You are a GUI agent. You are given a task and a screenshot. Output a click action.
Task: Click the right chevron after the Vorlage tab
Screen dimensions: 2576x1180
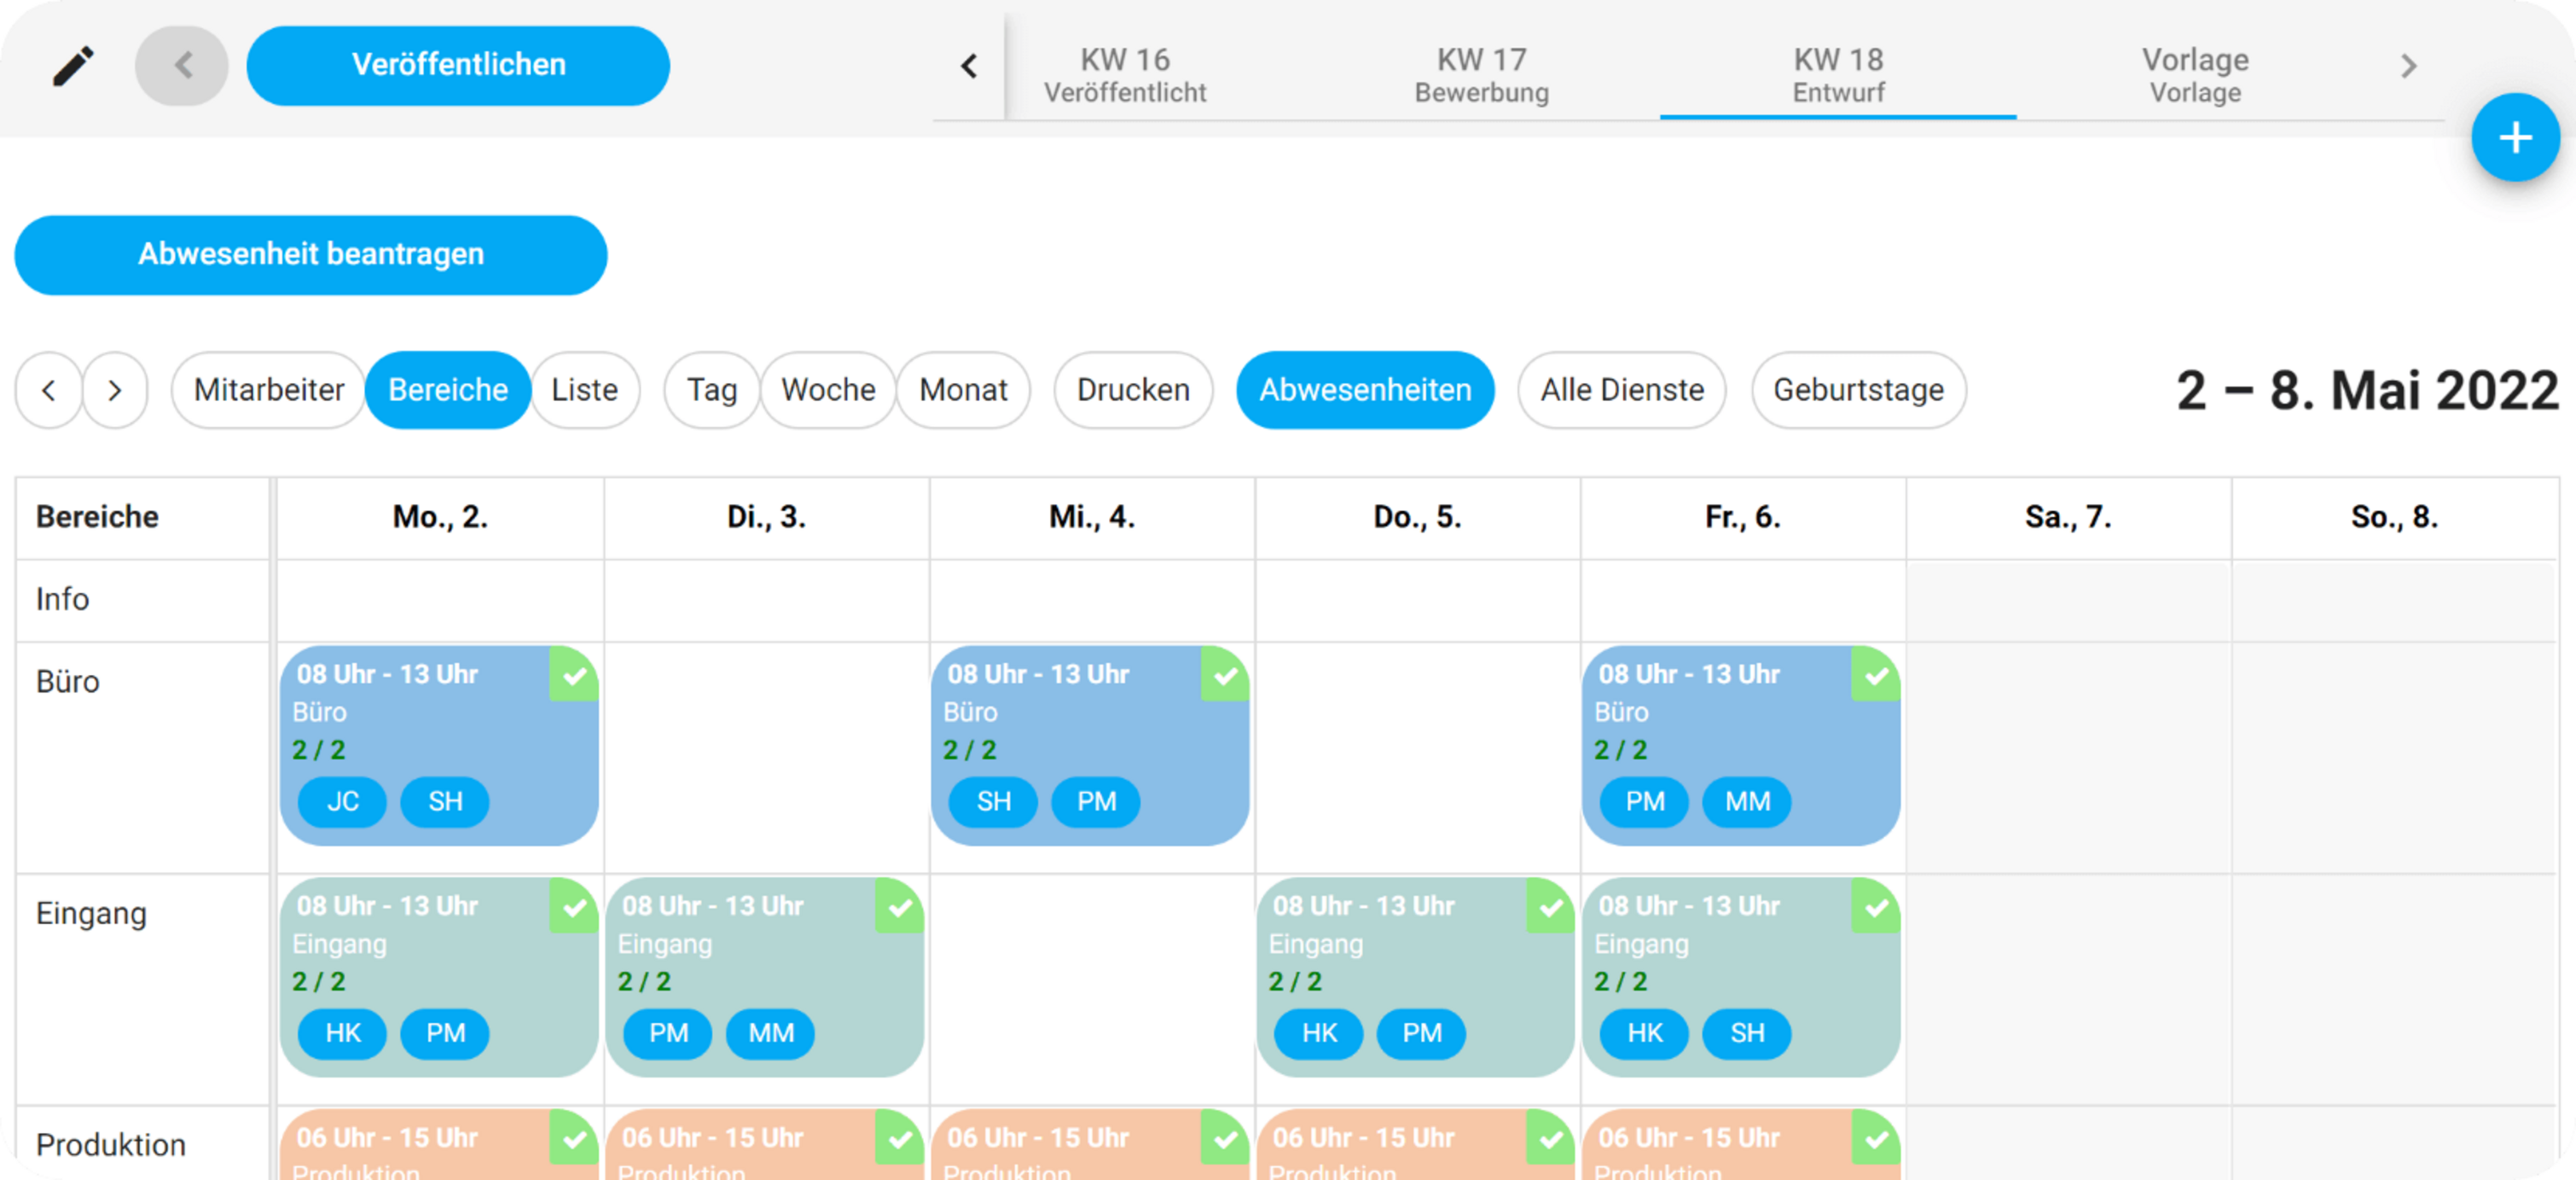coord(2409,65)
